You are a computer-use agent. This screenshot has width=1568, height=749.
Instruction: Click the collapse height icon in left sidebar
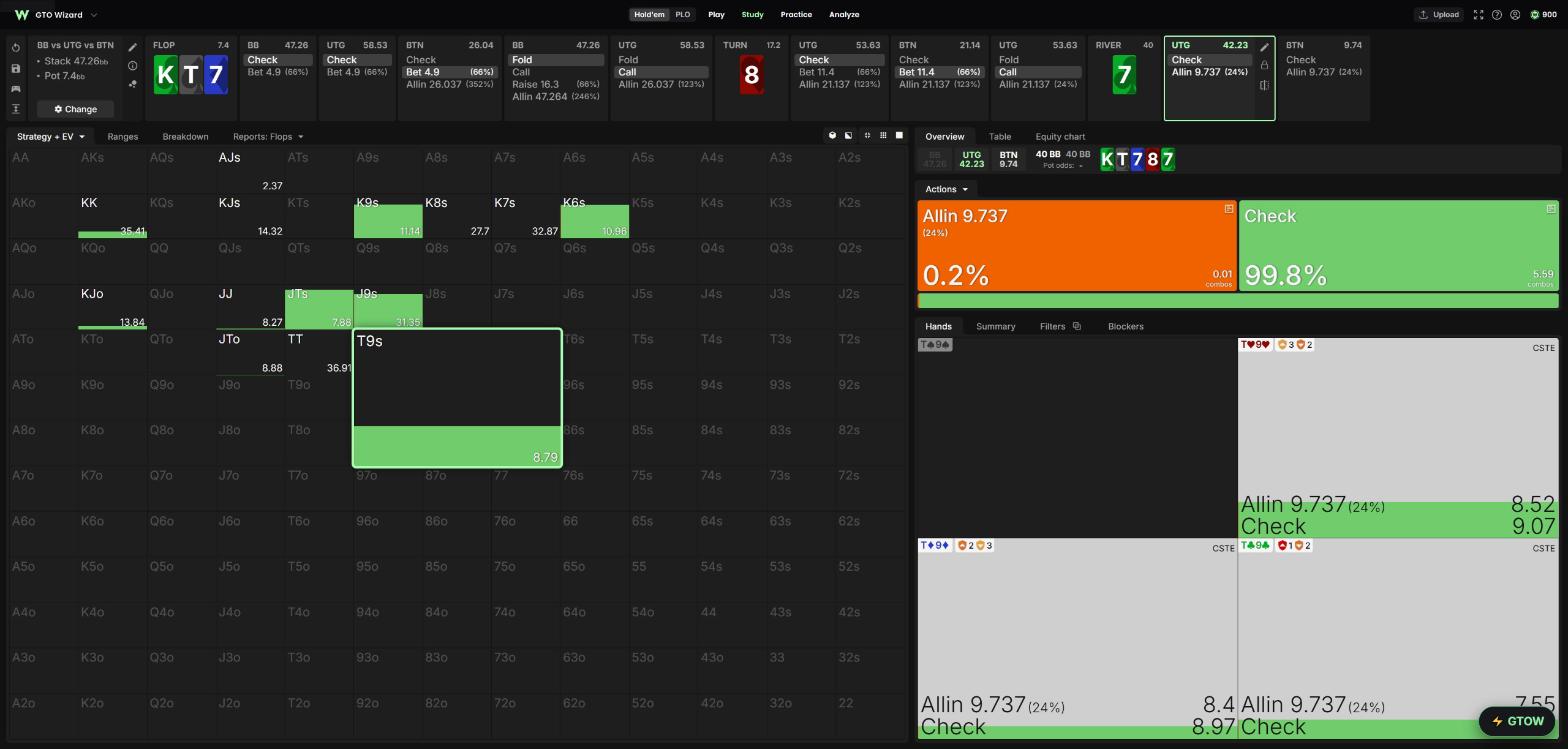pyautogui.click(x=16, y=109)
